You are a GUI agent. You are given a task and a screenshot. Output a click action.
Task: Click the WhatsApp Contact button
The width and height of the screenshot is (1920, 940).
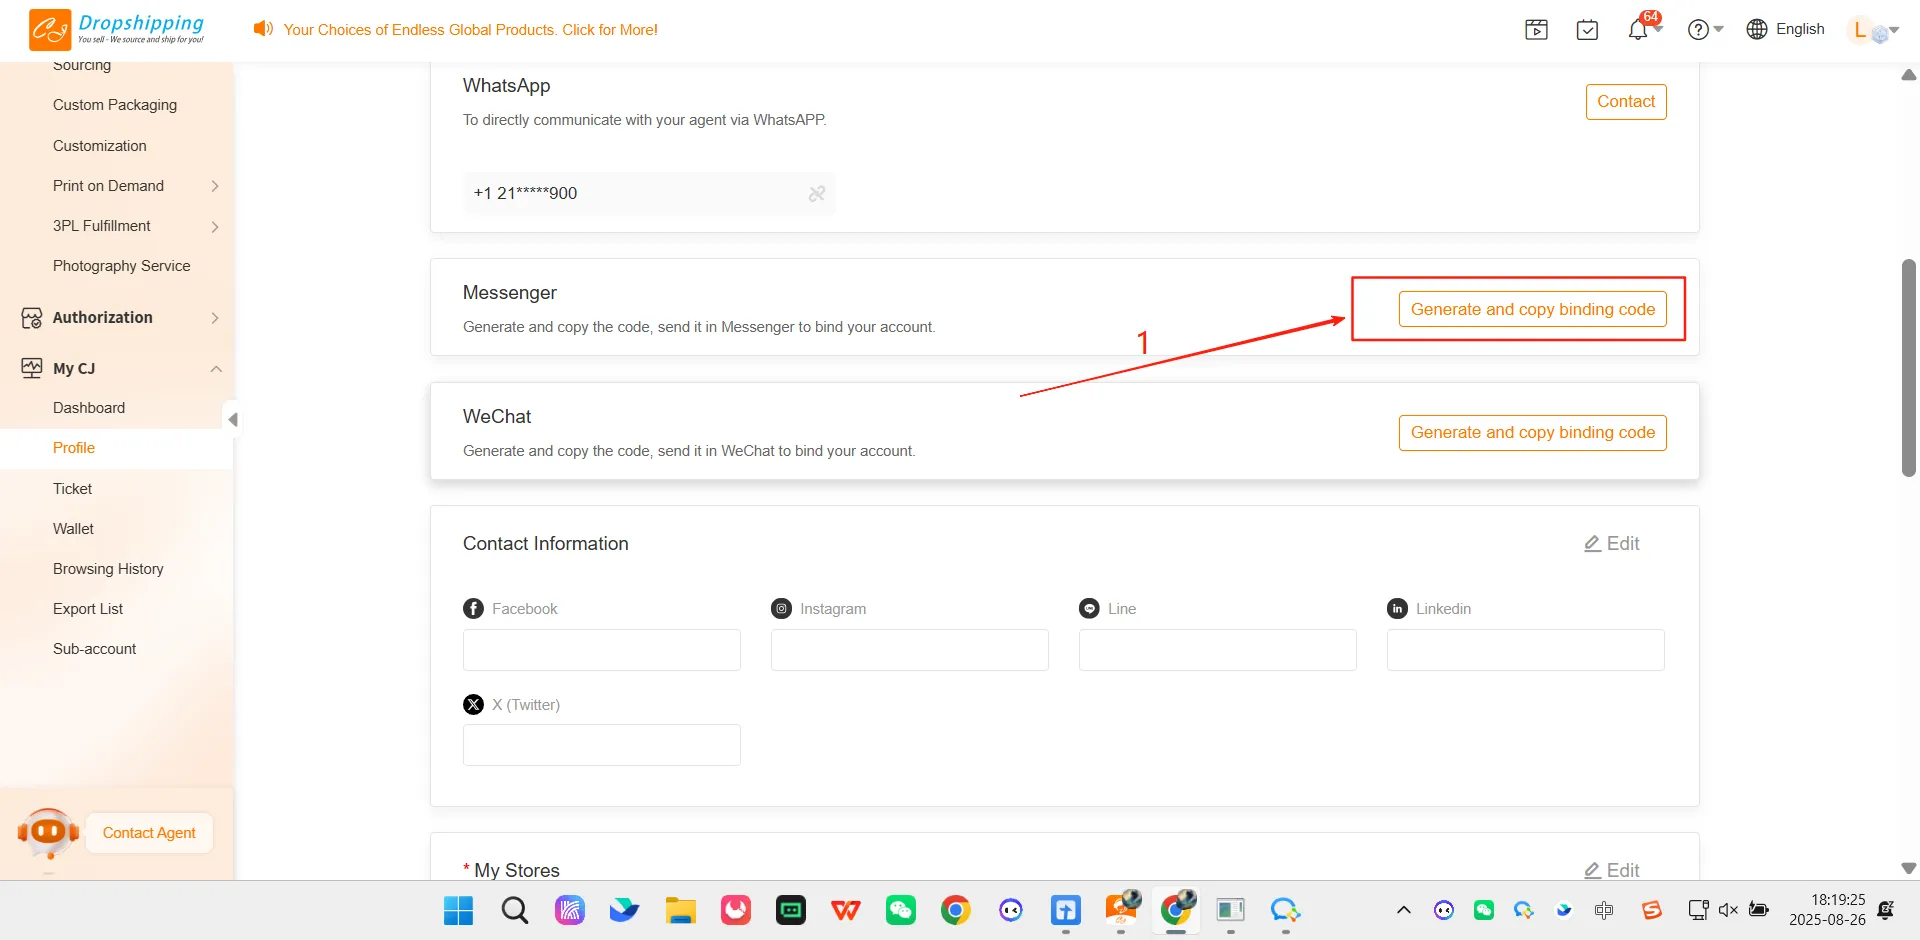[x=1625, y=102]
